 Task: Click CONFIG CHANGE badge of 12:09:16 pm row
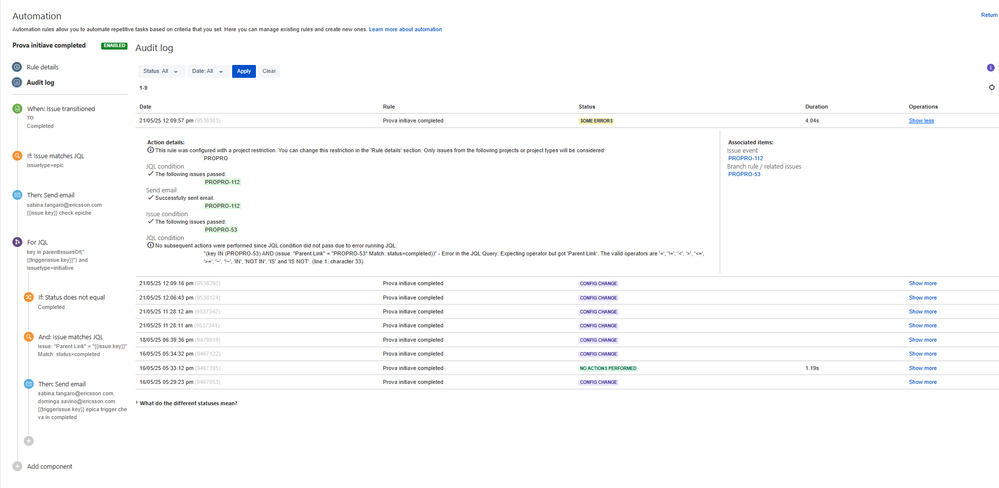[598, 283]
